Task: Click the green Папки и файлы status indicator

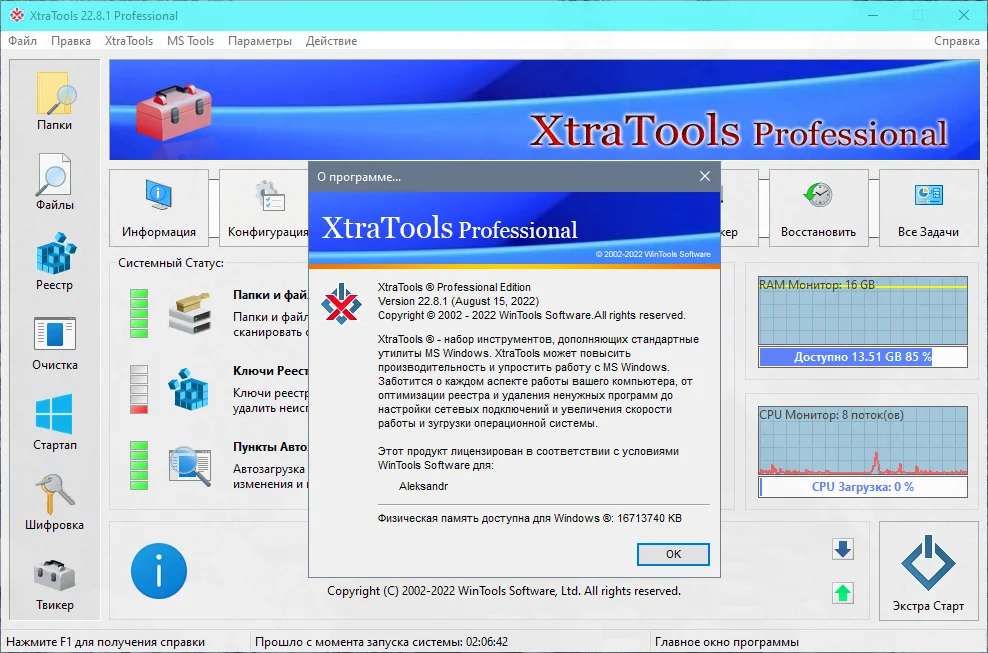Action: coord(139,313)
